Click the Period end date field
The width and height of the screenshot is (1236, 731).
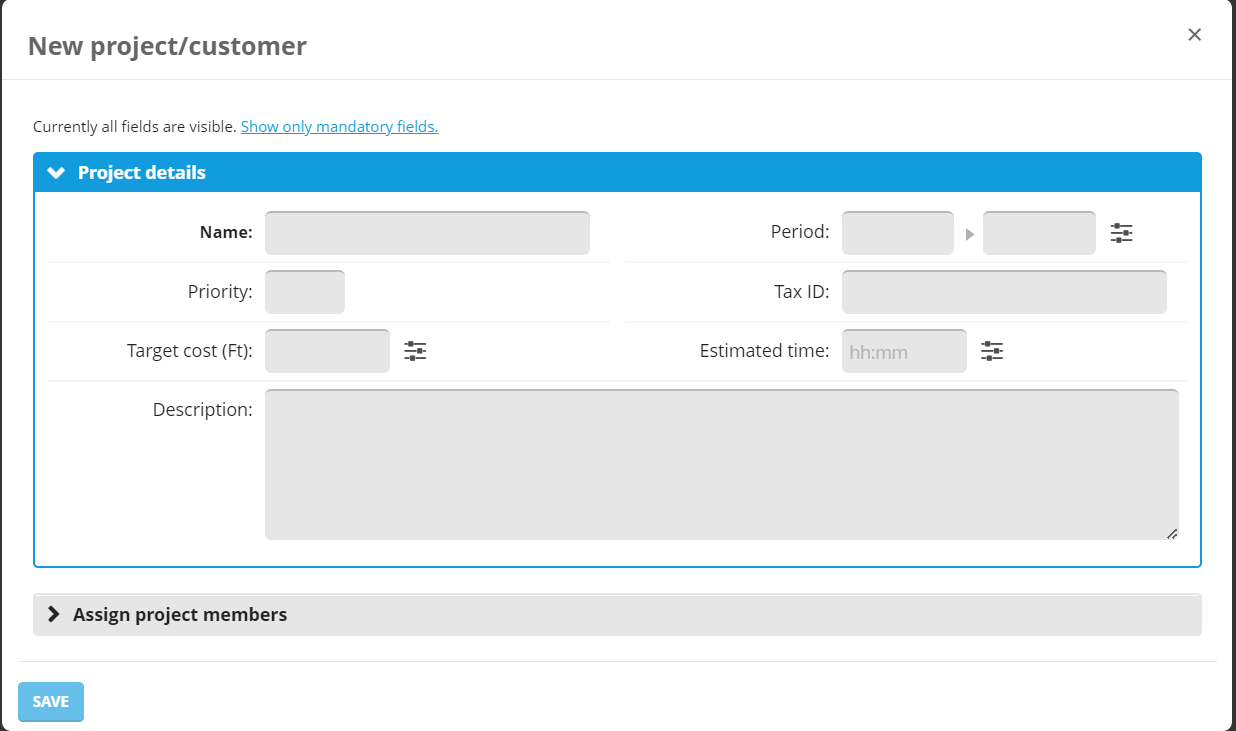(x=1039, y=233)
